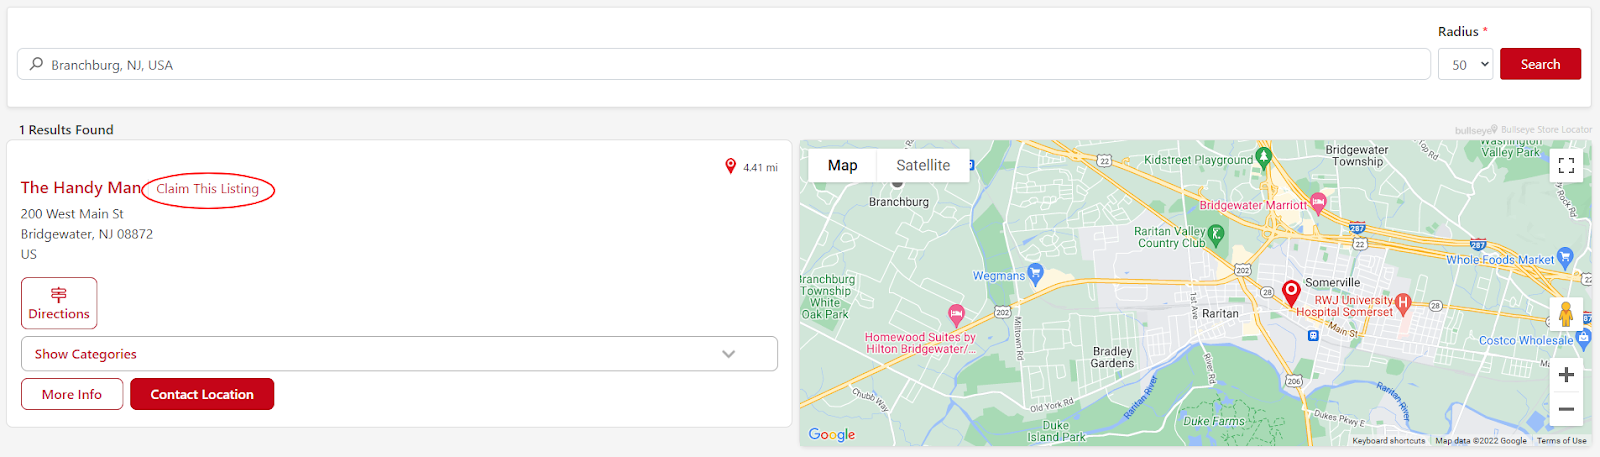1600x457 pixels.
Task: Click the More Info button
Action: (x=72, y=394)
